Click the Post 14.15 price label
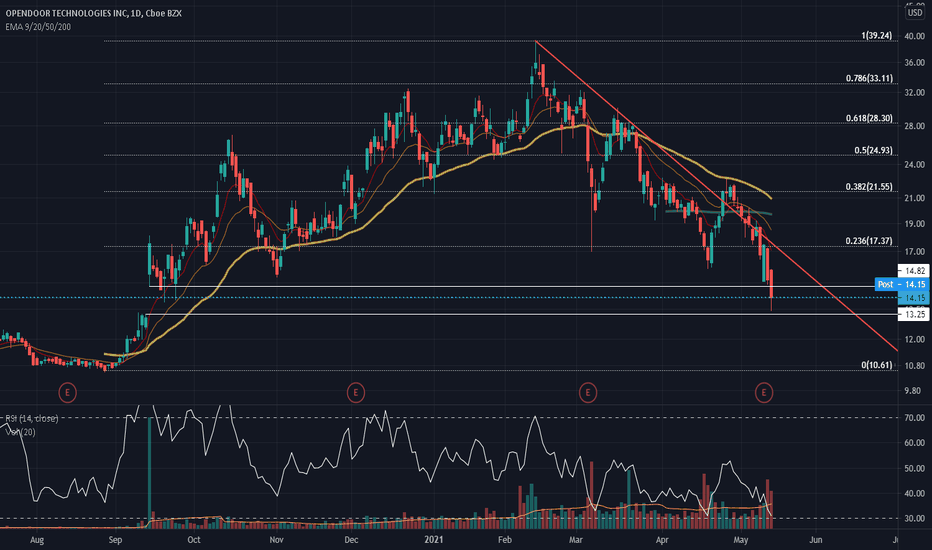Screen dimensions: 932x550 pyautogui.click(x=902, y=284)
